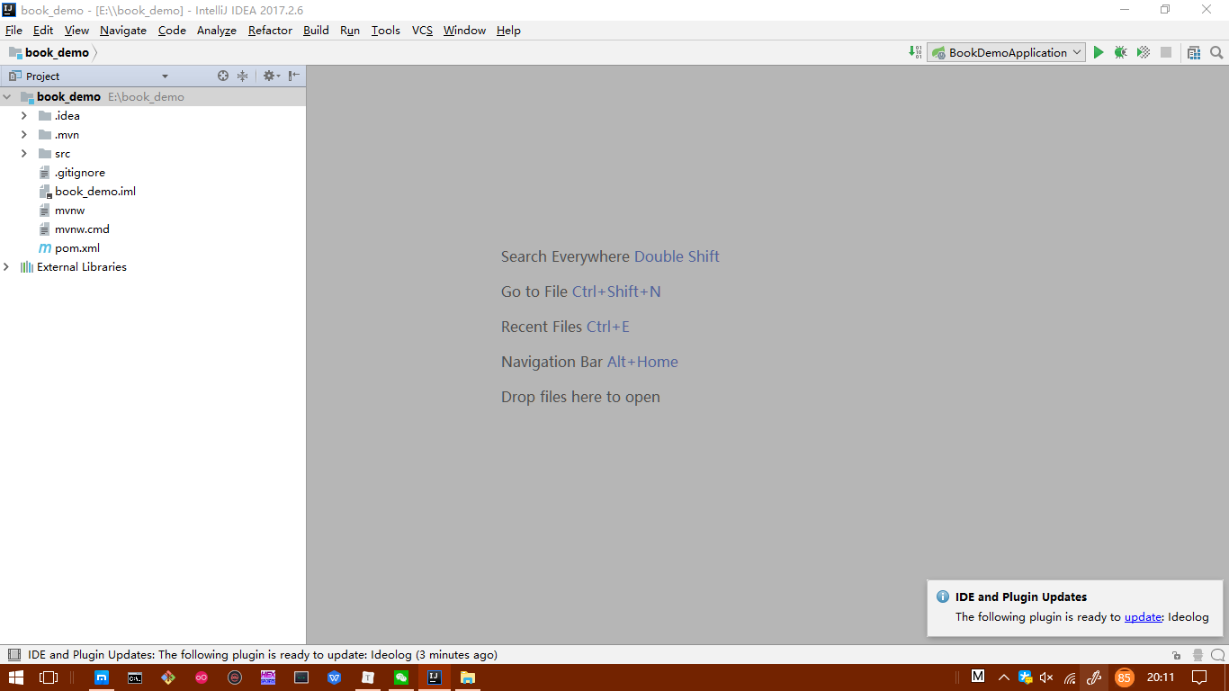Hide the Project tool window
The image size is (1229, 691).
(294, 76)
